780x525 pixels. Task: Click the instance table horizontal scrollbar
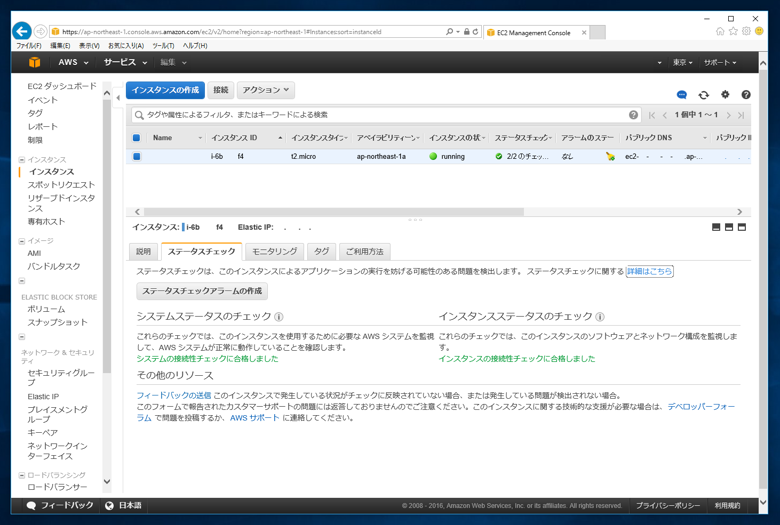coord(333,212)
